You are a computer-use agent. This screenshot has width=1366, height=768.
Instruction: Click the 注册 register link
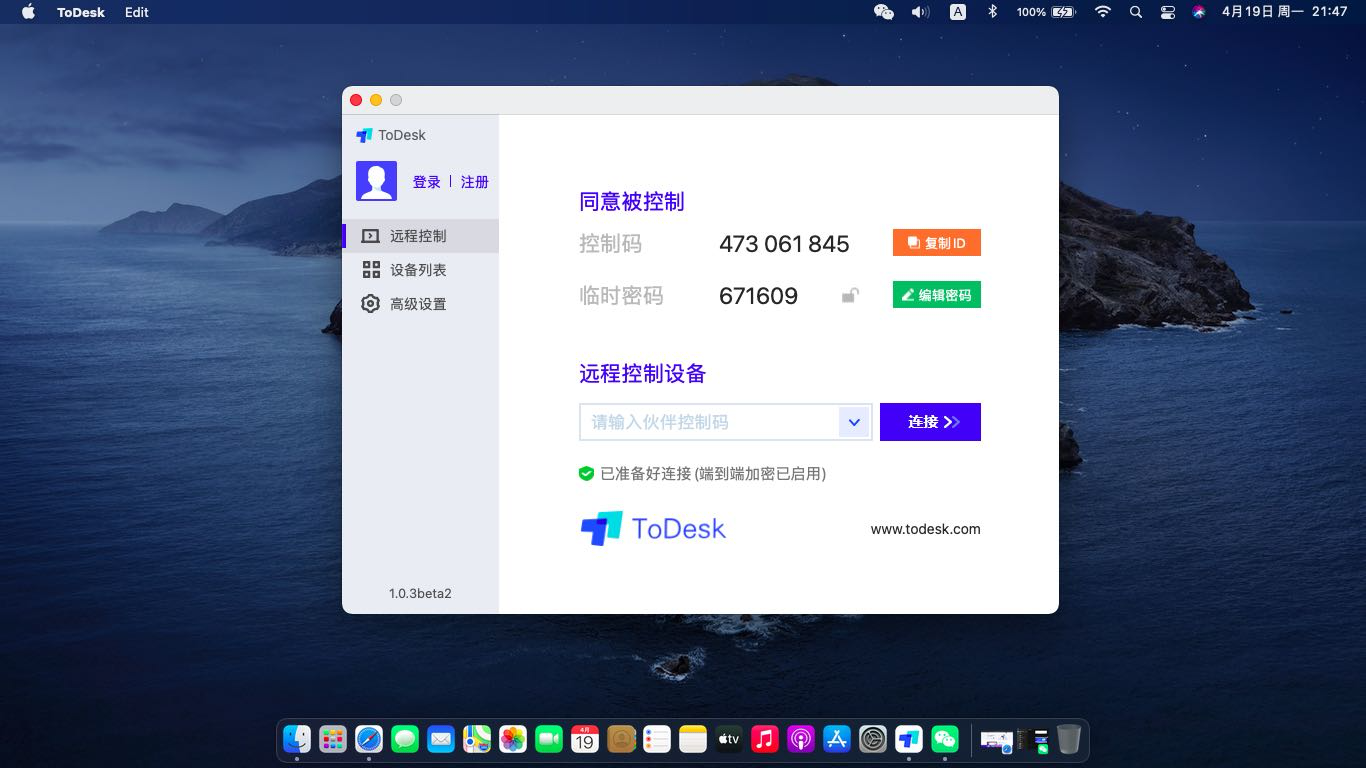475,182
